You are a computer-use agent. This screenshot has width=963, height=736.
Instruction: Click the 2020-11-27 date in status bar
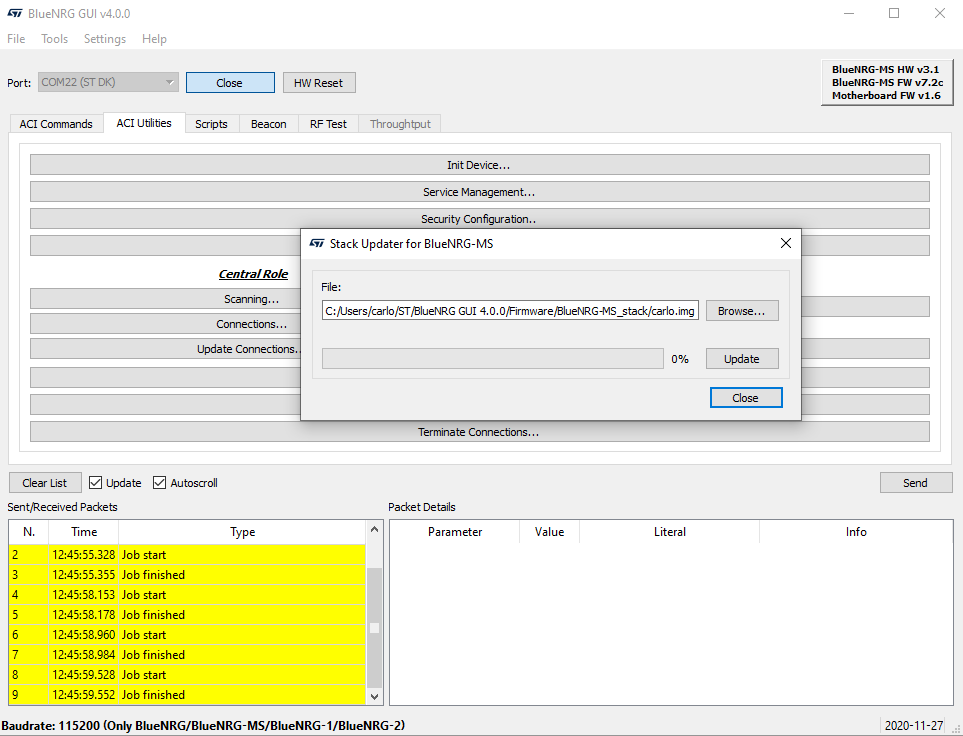(913, 726)
